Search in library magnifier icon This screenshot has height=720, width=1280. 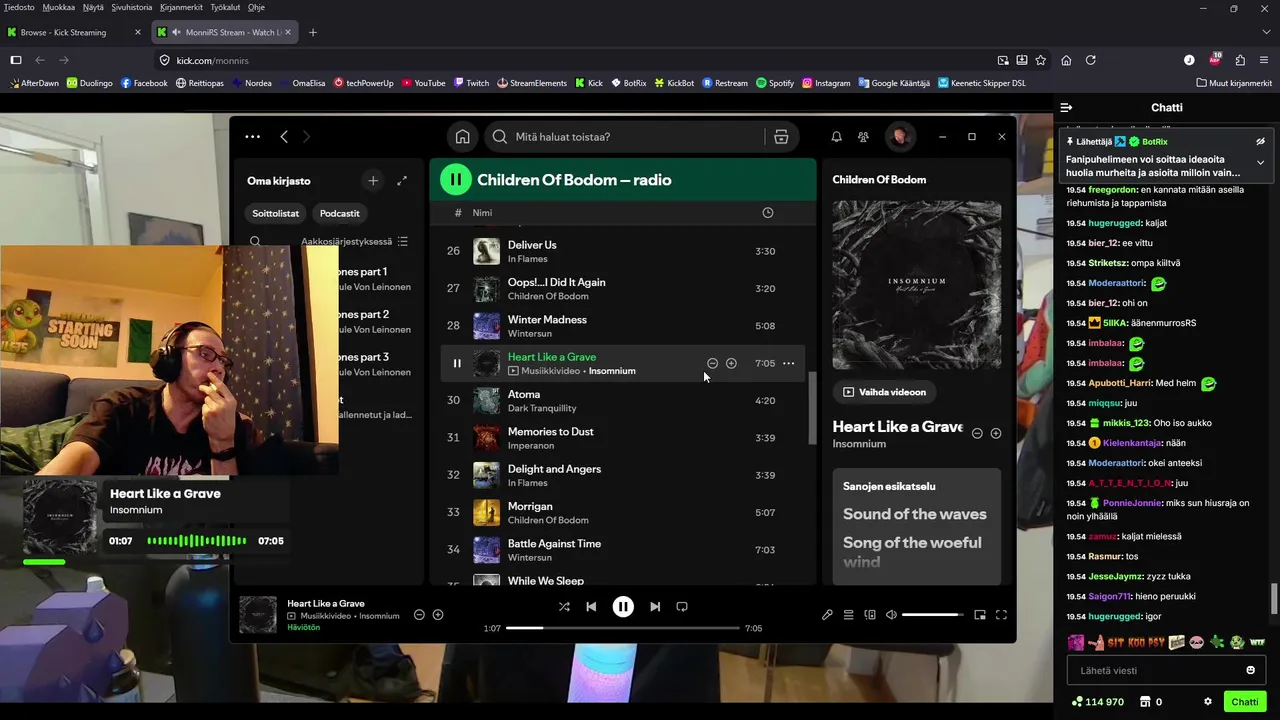click(255, 241)
